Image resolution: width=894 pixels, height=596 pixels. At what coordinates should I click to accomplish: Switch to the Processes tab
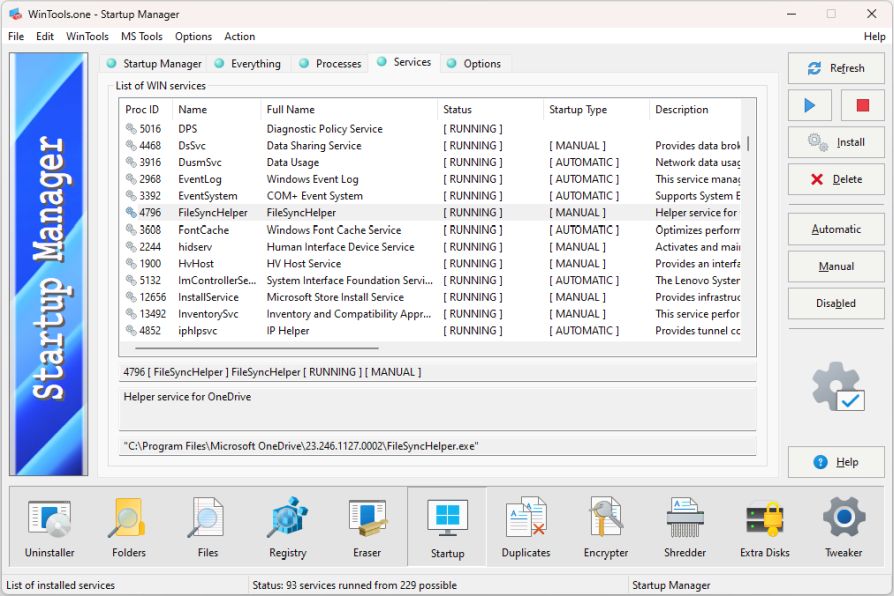coord(330,64)
